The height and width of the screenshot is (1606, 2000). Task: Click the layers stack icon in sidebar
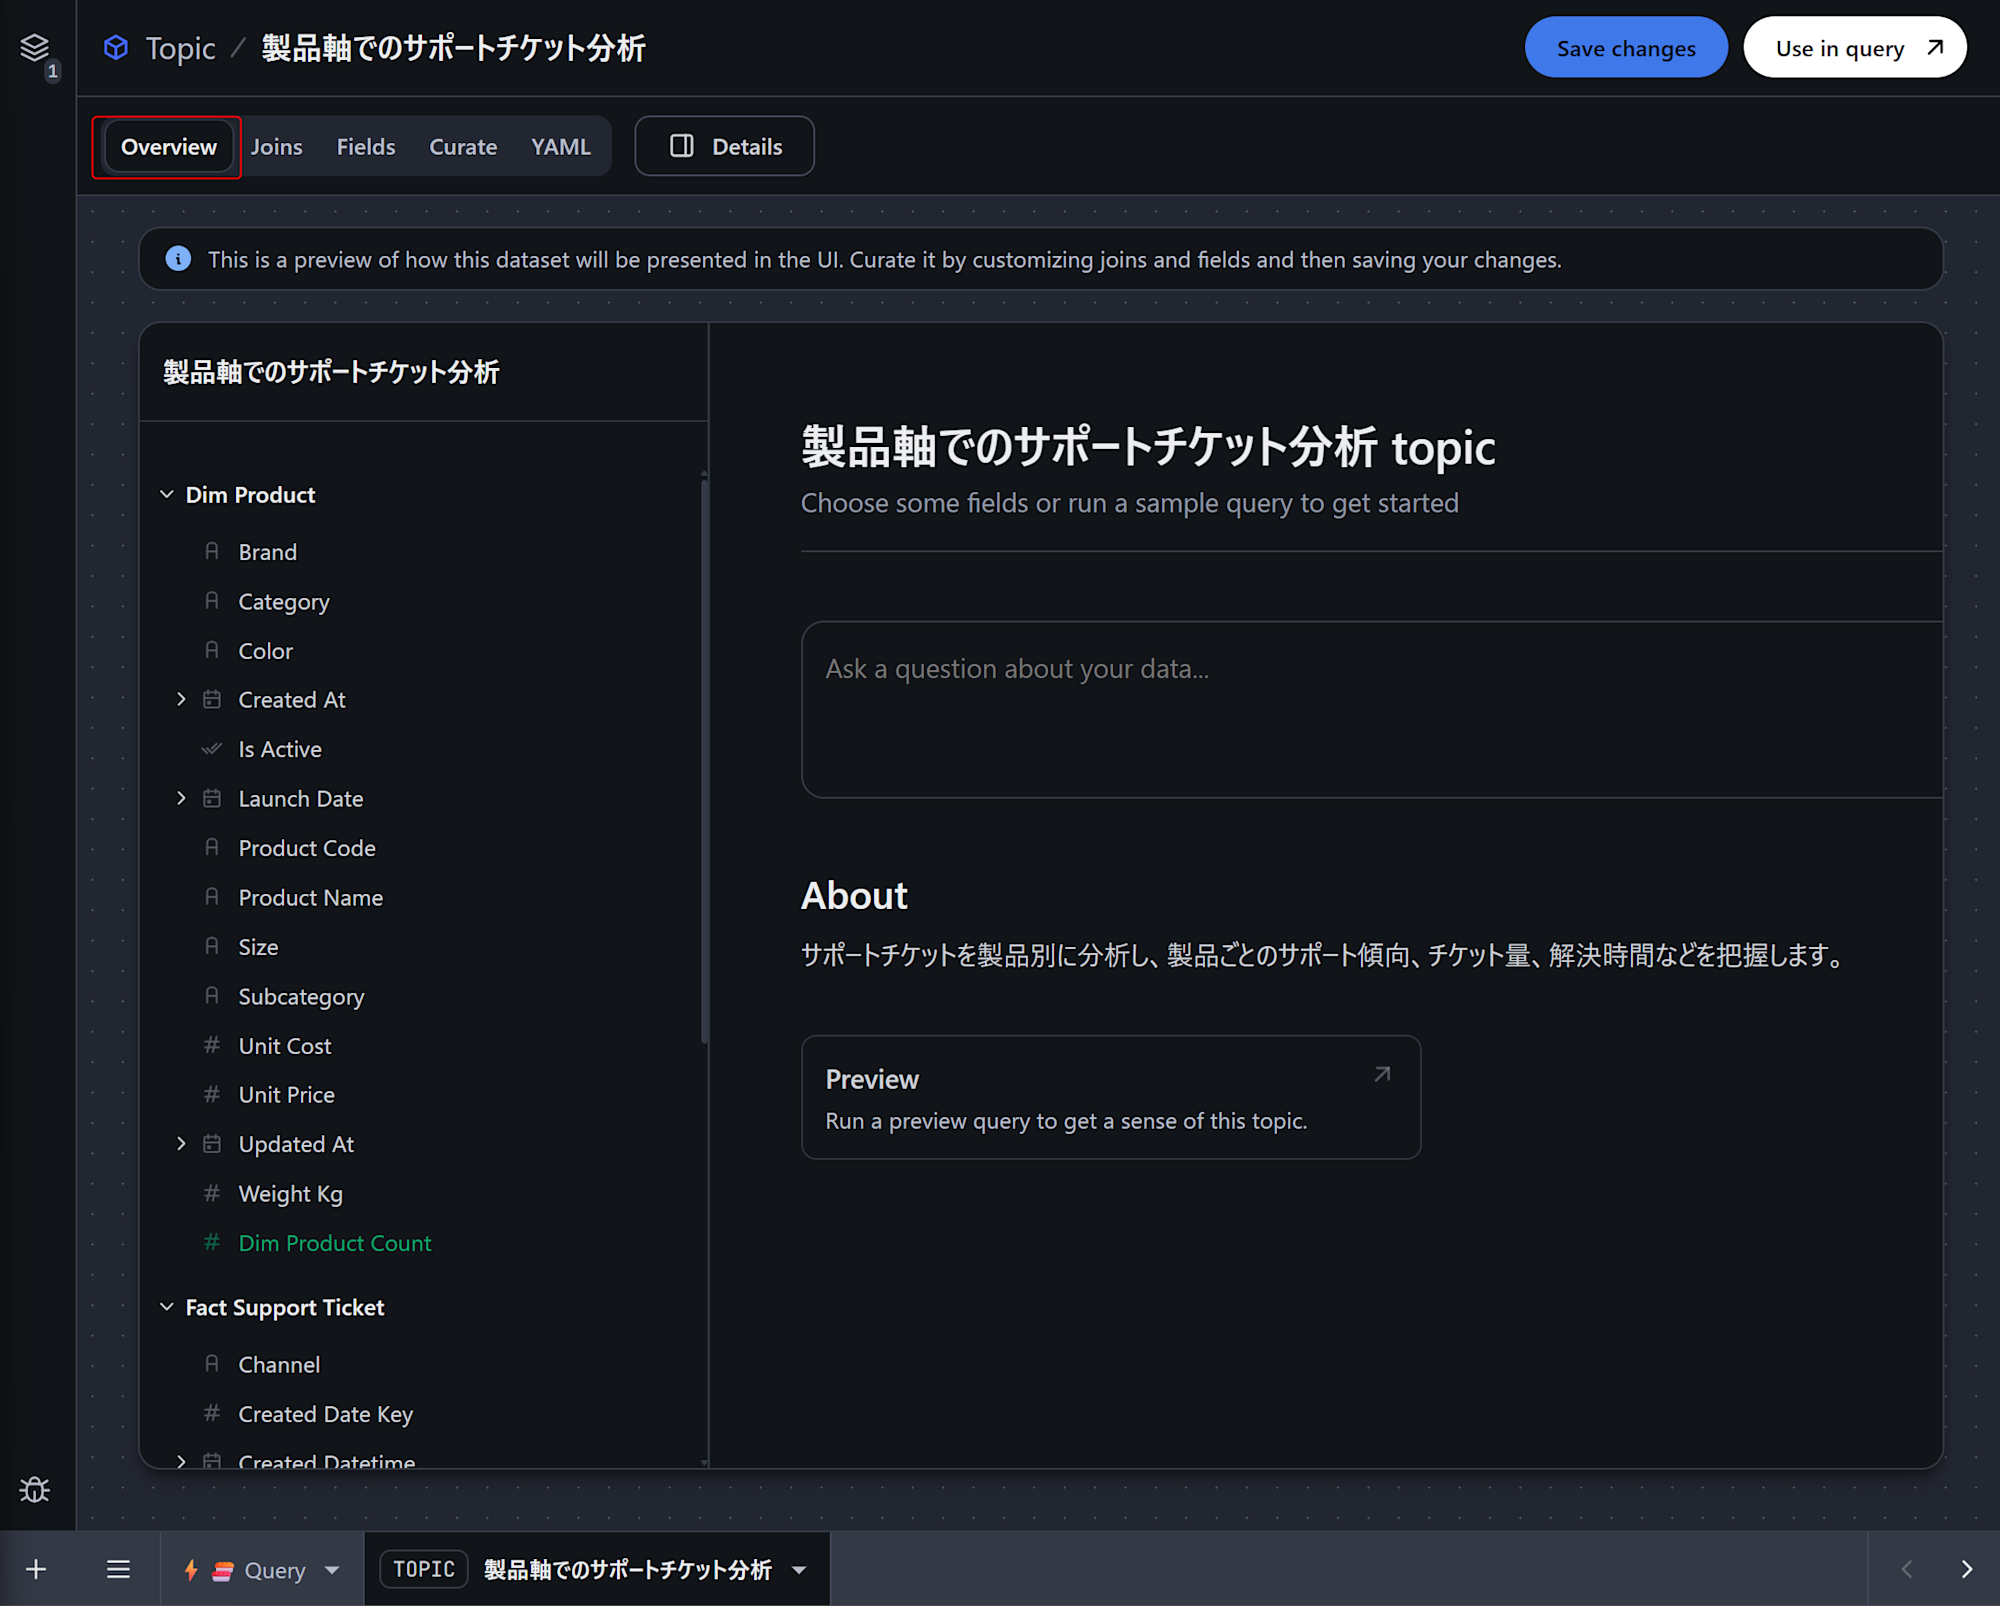coord(35,47)
